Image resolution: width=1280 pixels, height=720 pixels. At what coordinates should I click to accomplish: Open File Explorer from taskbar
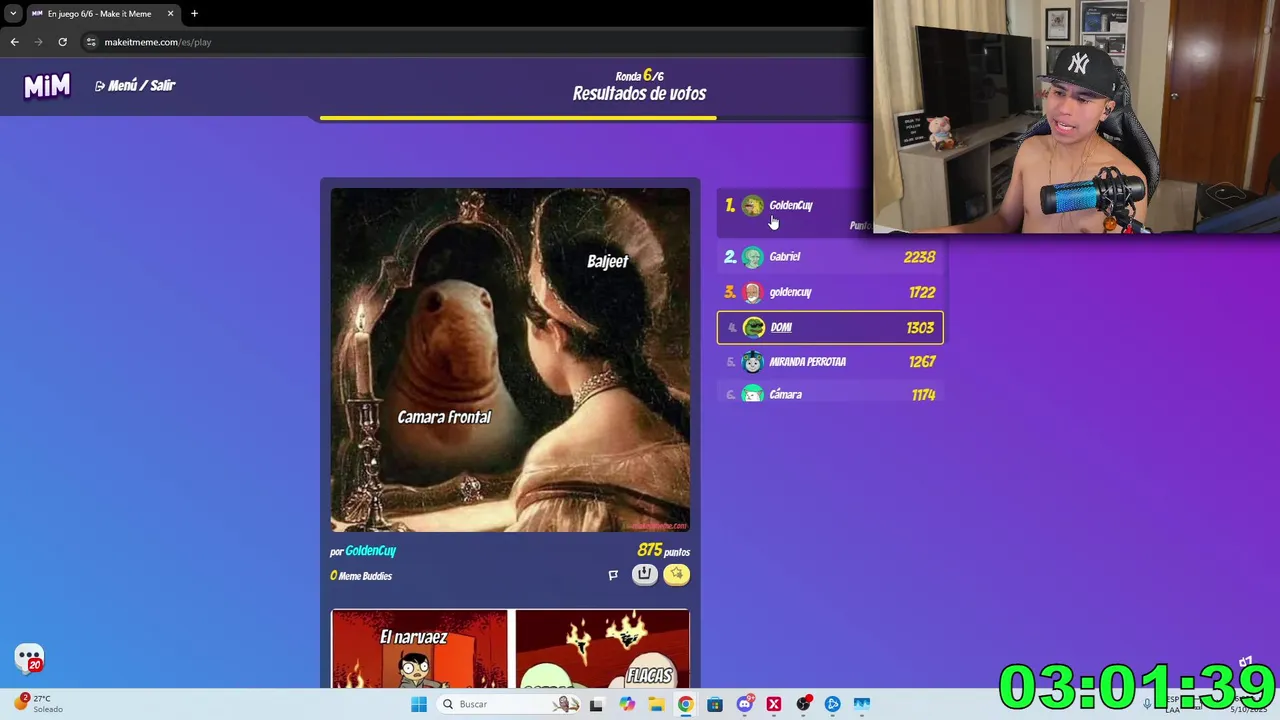tap(656, 704)
